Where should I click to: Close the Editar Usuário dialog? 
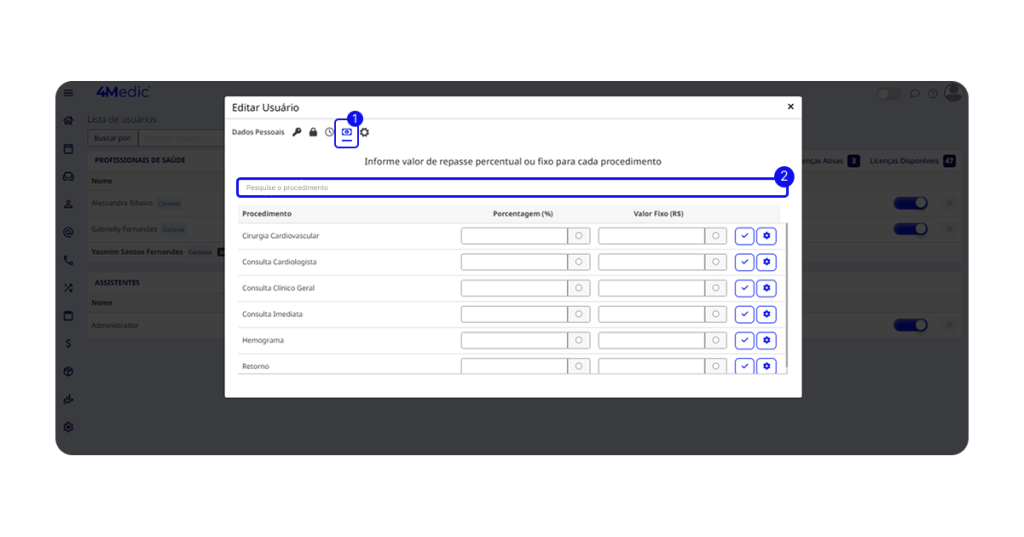point(790,107)
